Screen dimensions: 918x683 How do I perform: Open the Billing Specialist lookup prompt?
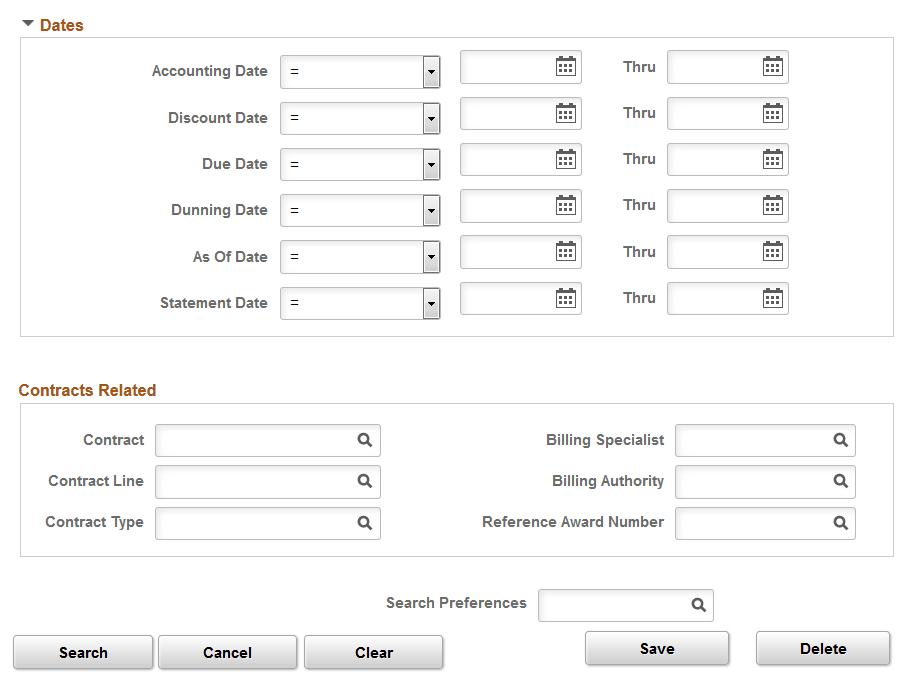coord(841,440)
